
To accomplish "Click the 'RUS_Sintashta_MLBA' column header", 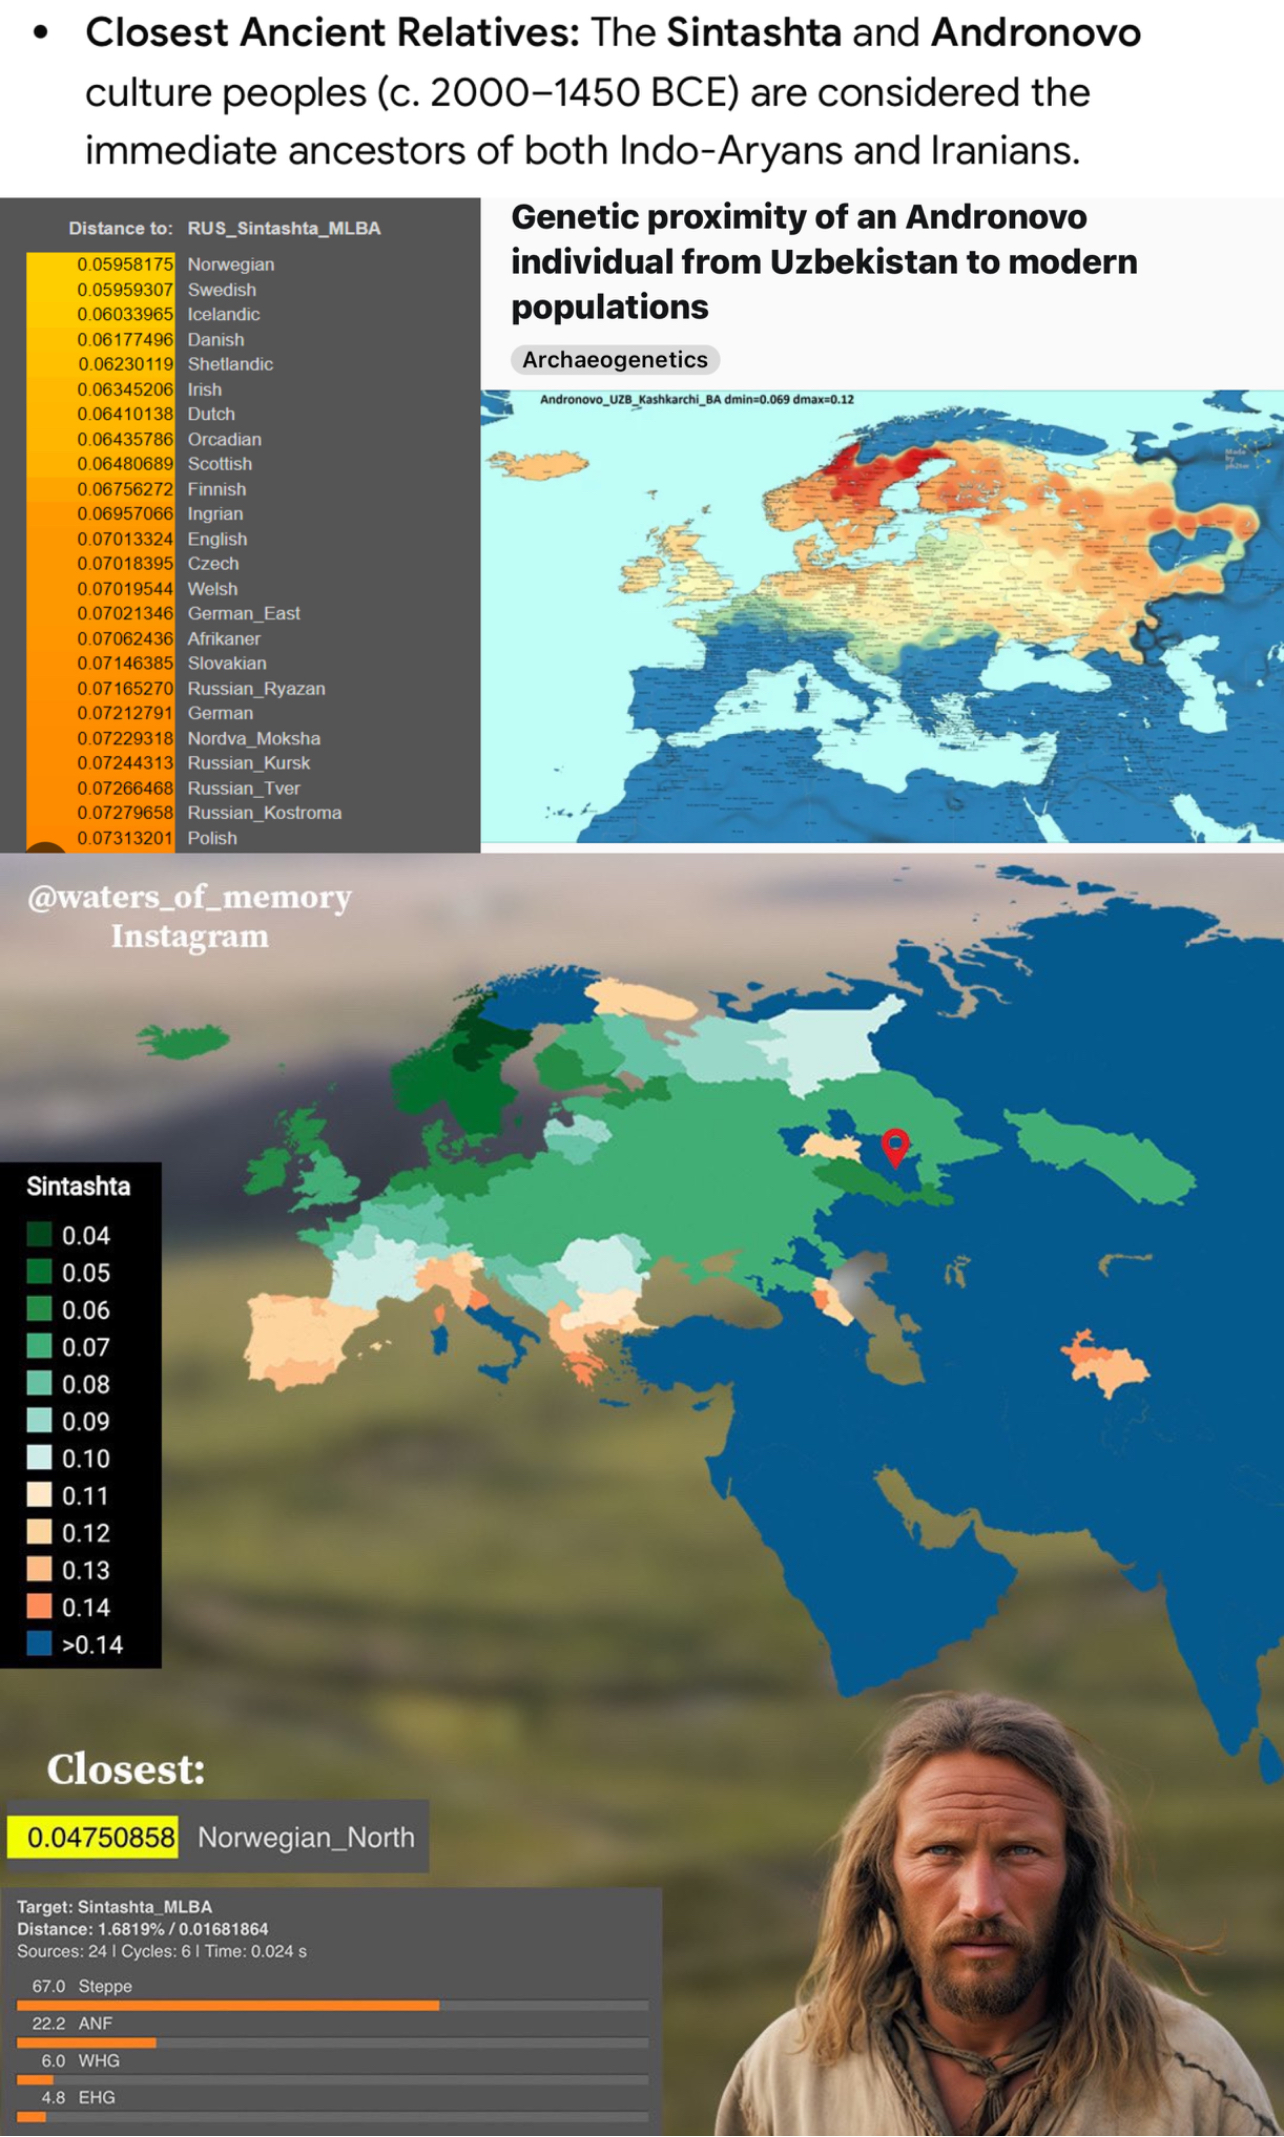I will [x=284, y=228].
